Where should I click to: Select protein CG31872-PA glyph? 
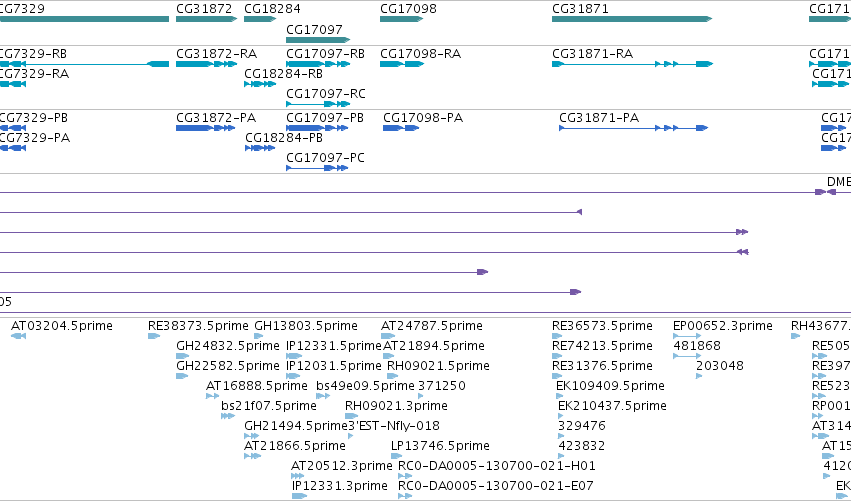[x=206, y=128]
